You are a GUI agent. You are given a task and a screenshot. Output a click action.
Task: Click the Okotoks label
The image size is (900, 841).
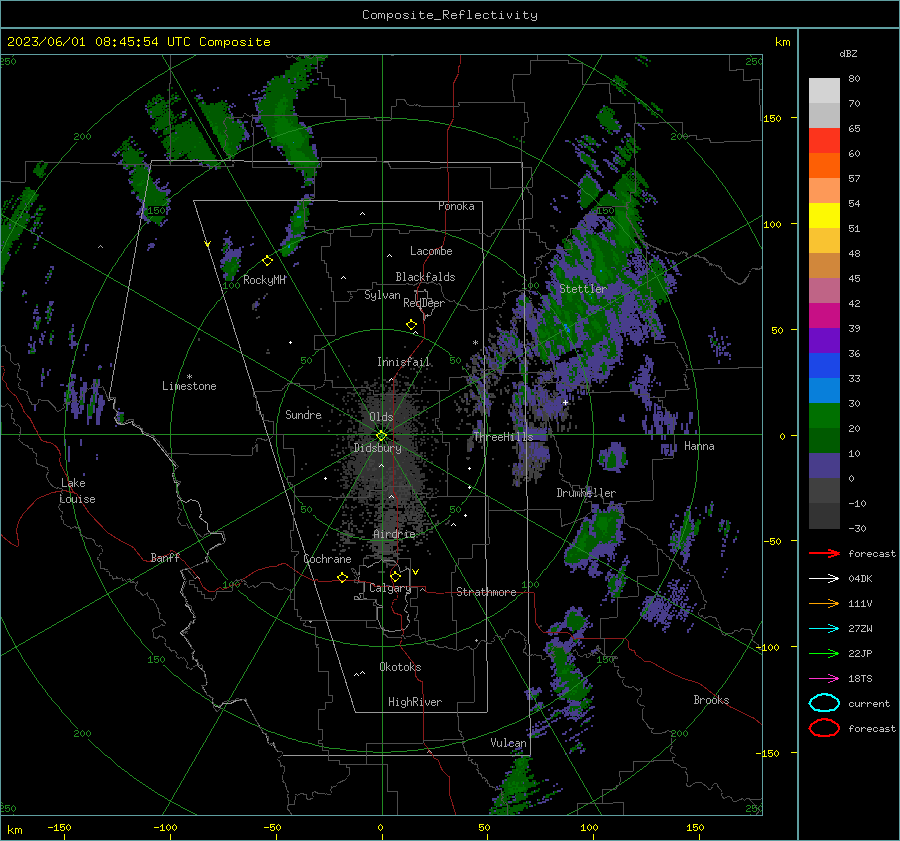[x=400, y=667]
